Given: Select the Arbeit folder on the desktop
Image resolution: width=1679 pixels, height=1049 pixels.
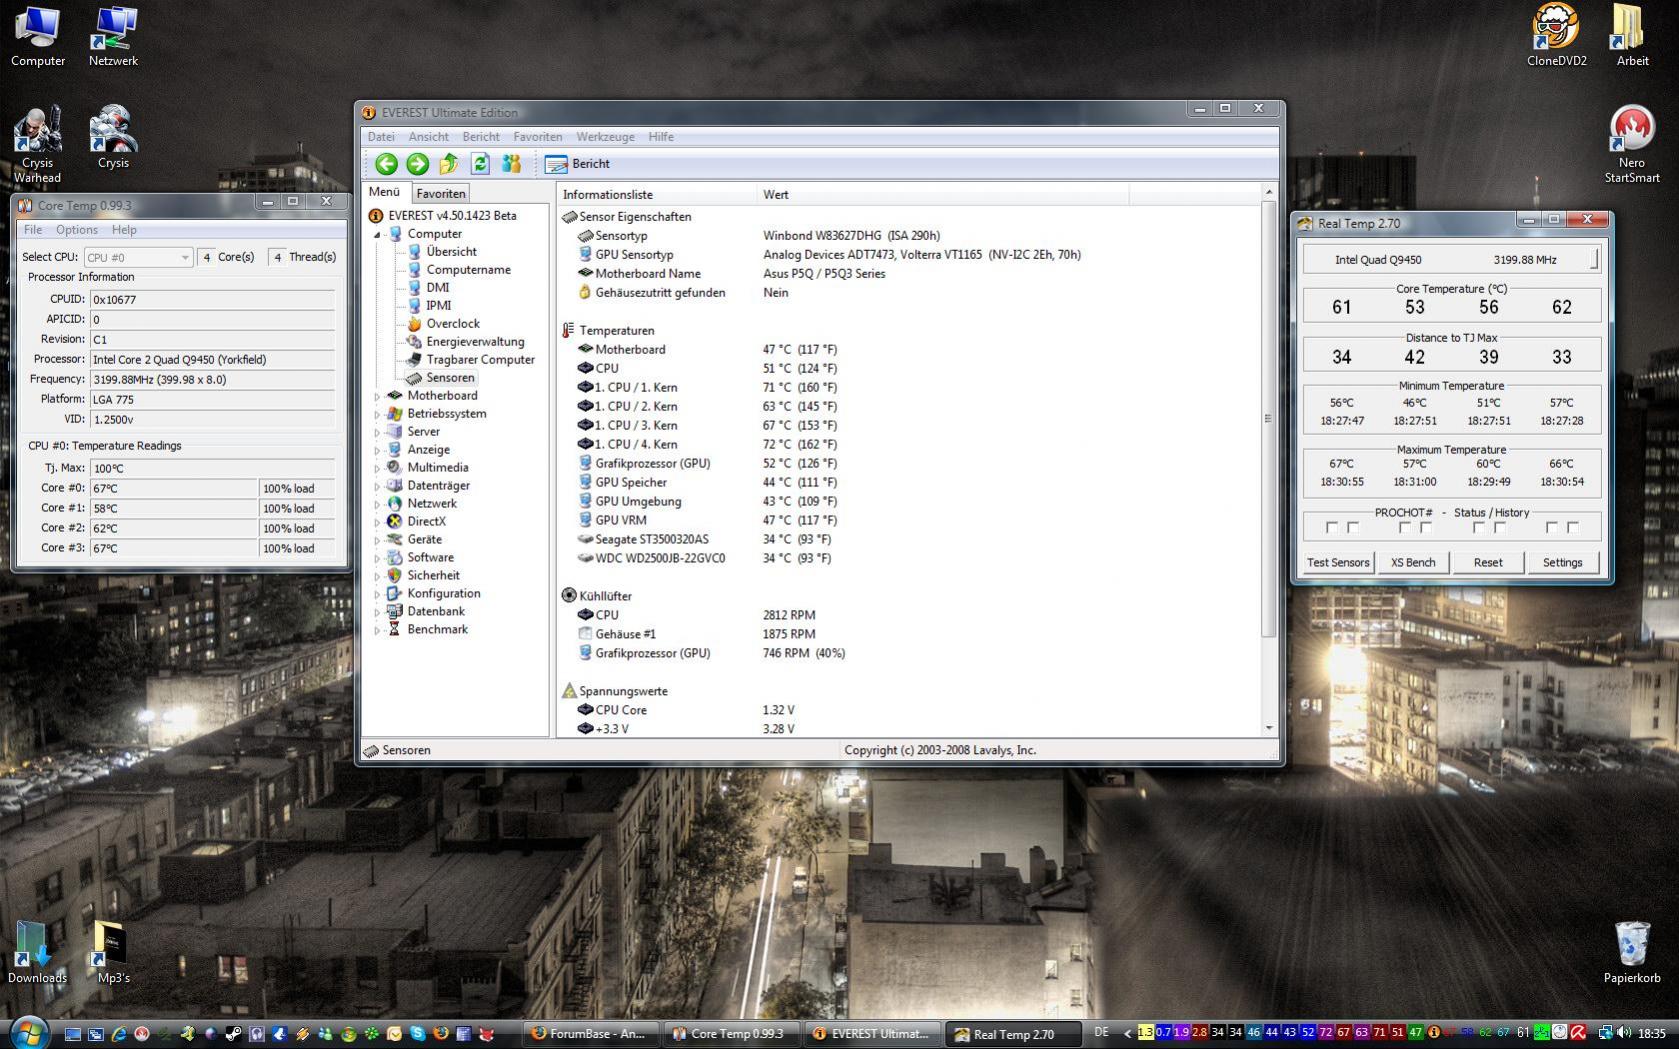Looking at the screenshot, I should (1632, 36).
